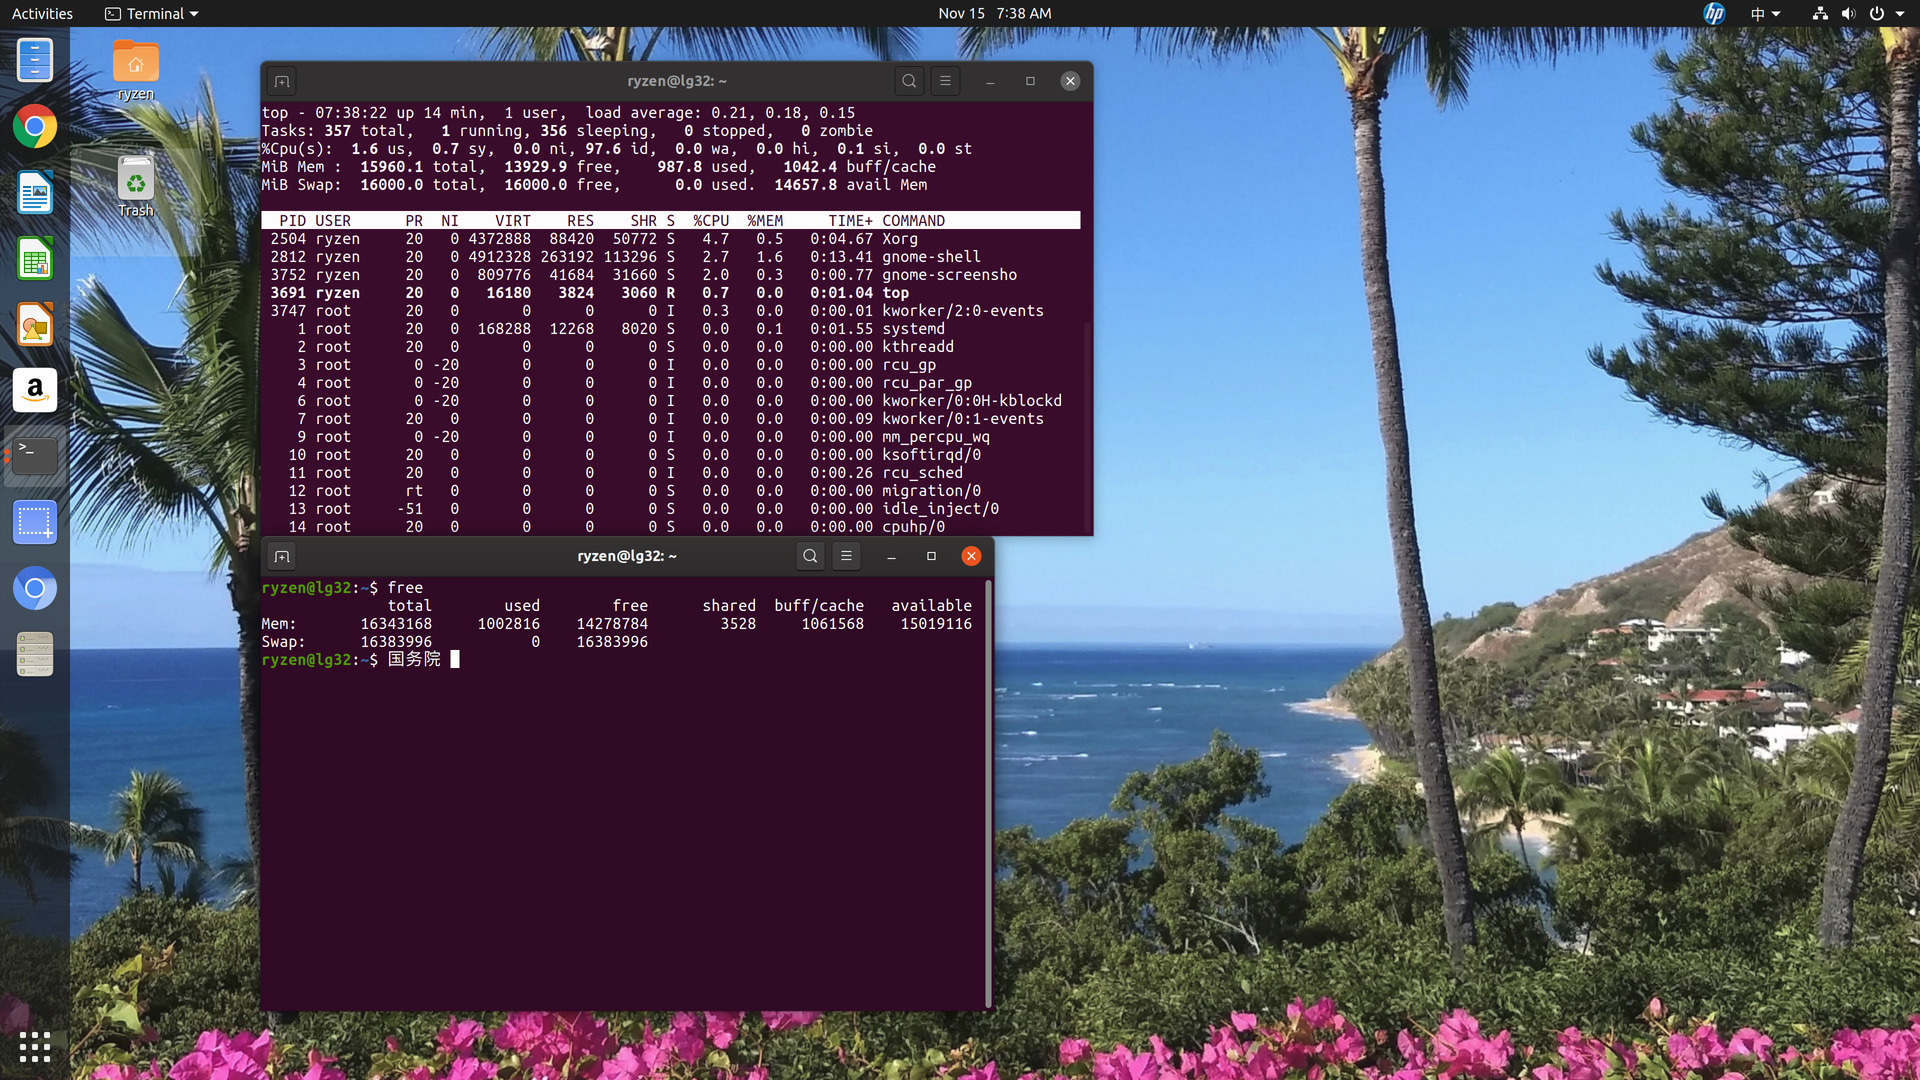The height and width of the screenshot is (1080, 1920).
Task: Click the cursor at bottom terminal prompt
Action: click(455, 659)
